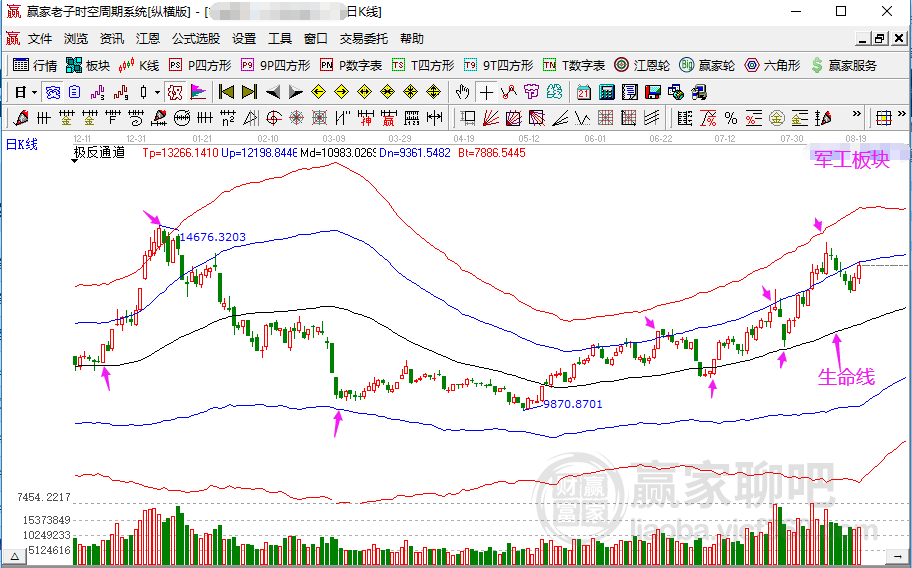
Task: Toggle the hand pan tool
Action: pyautogui.click(x=462, y=92)
